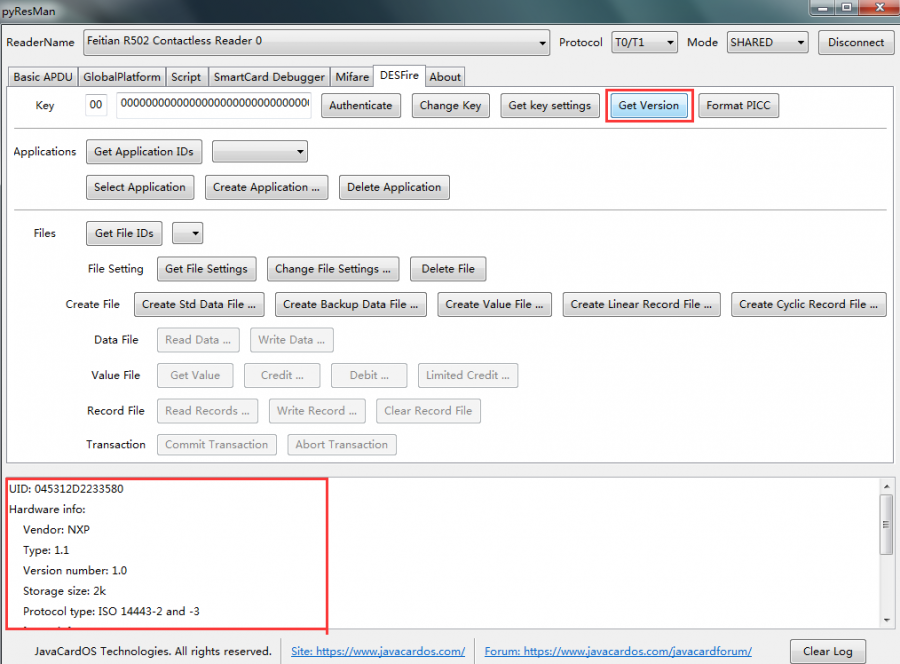Open the Mode SHARED dropdown
The image size is (900, 664).
pos(767,42)
